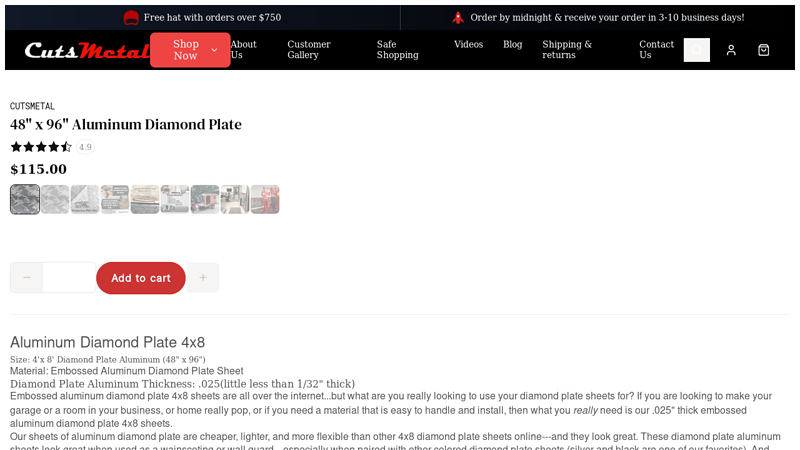
Task: Select the first diamond plate thumbnail
Action: 25,199
